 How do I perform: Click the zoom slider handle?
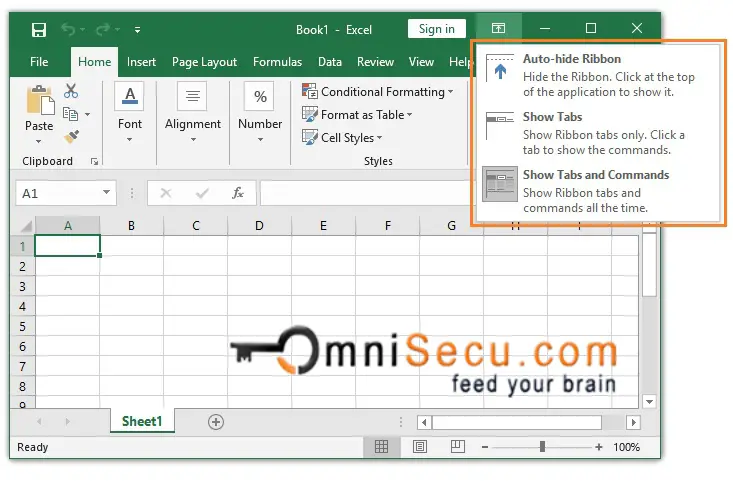point(542,446)
